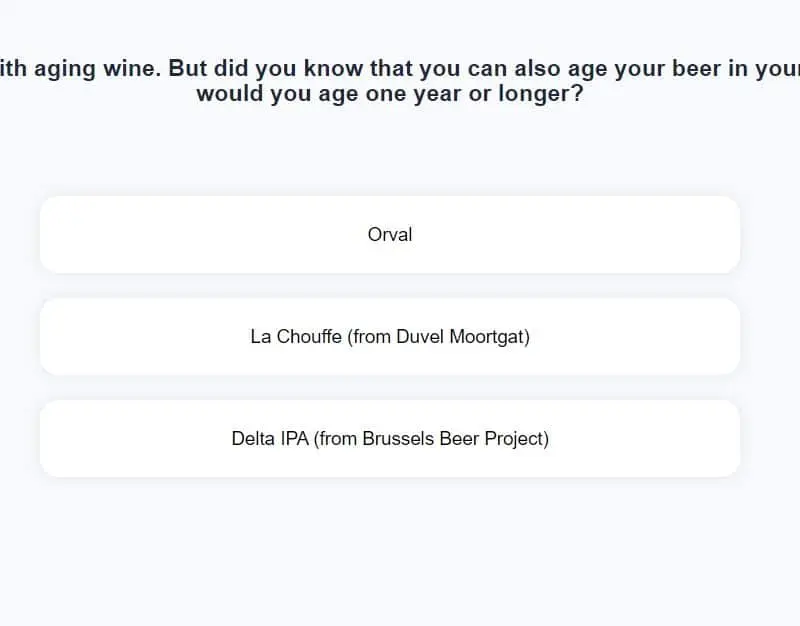This screenshot has height=626, width=800.
Task: Mark the IPA option as your answer
Action: coord(390,438)
